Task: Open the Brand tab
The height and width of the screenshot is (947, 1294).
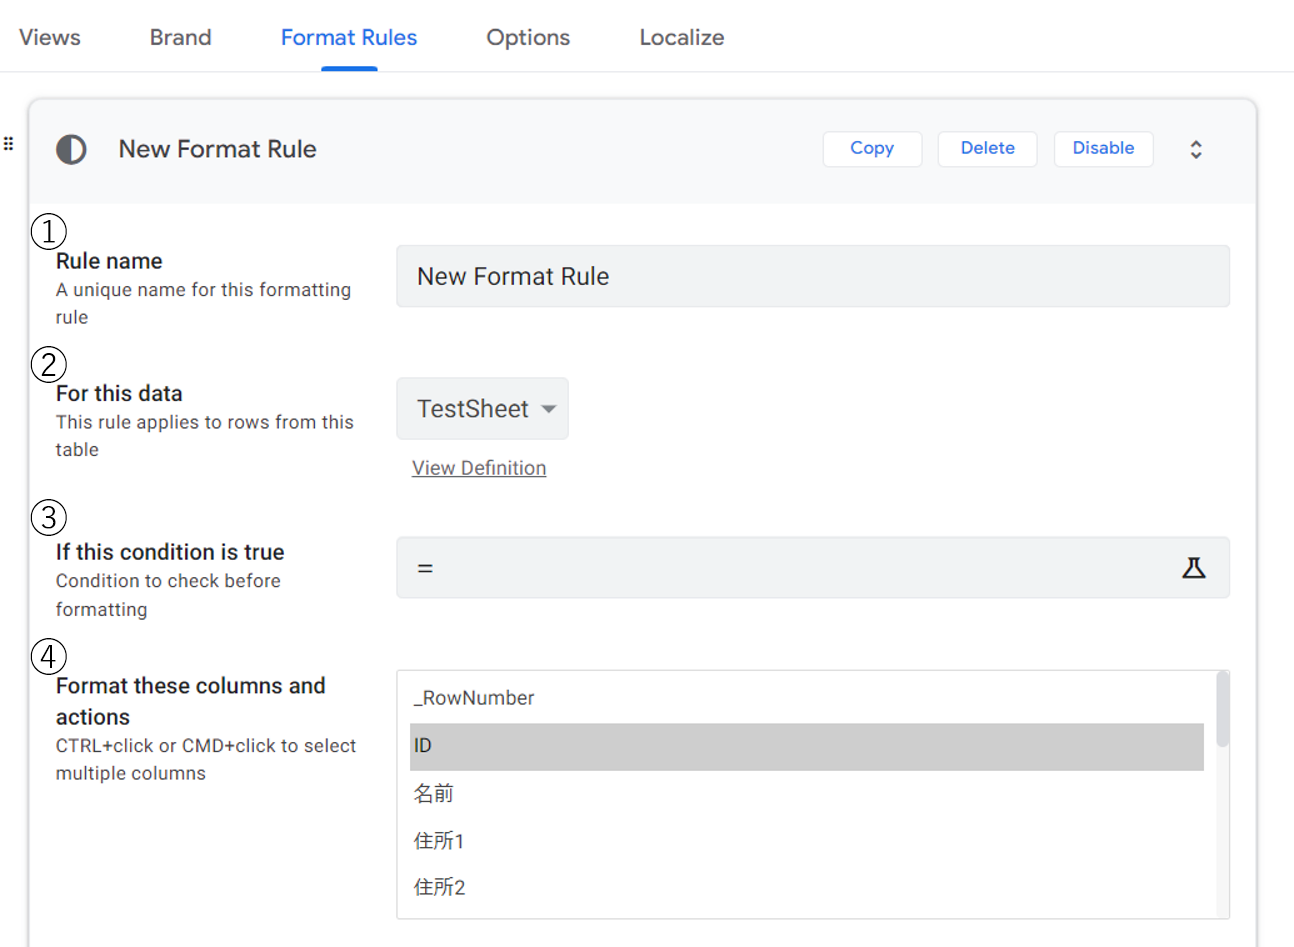Action: (x=181, y=37)
